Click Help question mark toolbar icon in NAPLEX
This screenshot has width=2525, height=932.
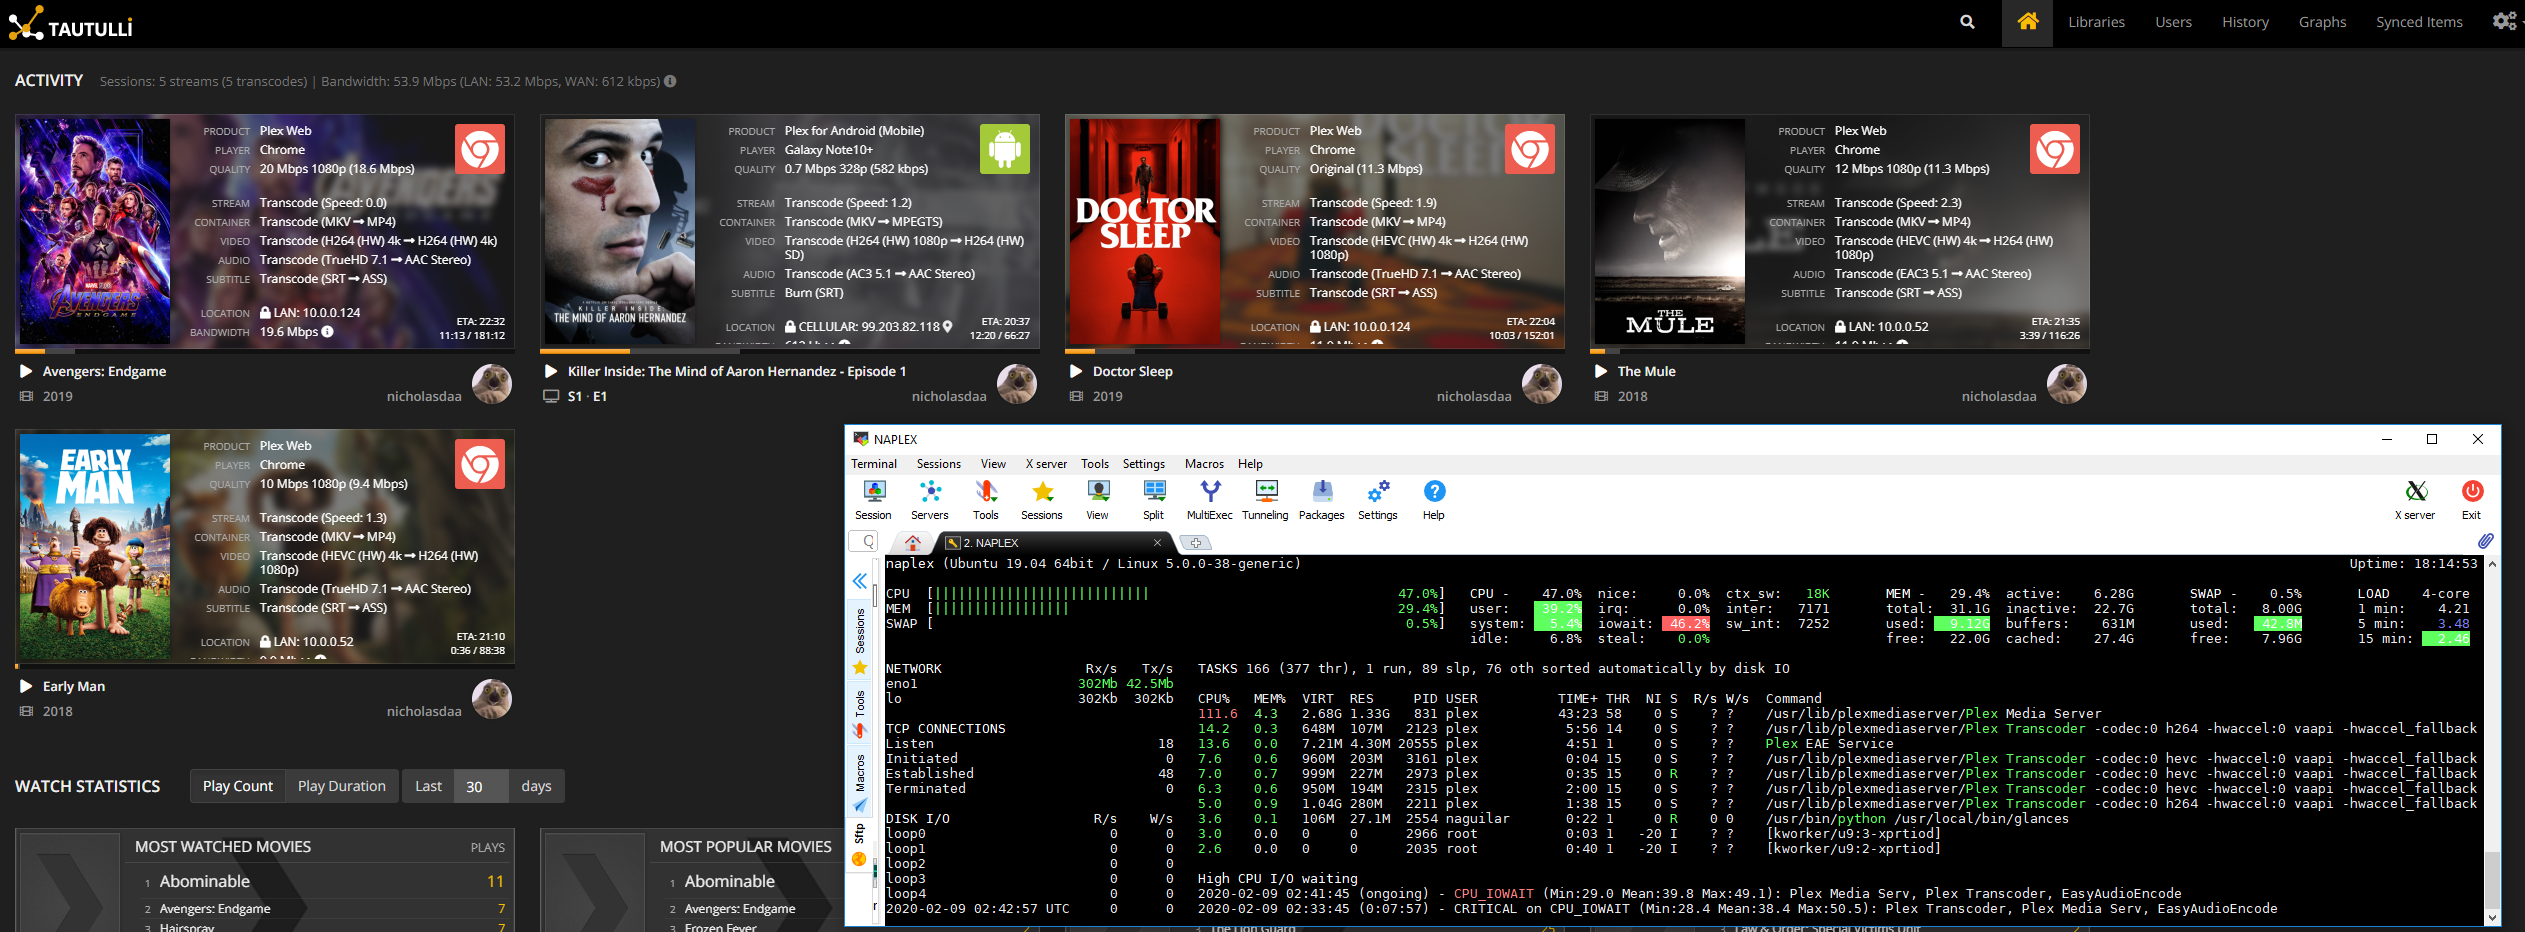[1434, 500]
